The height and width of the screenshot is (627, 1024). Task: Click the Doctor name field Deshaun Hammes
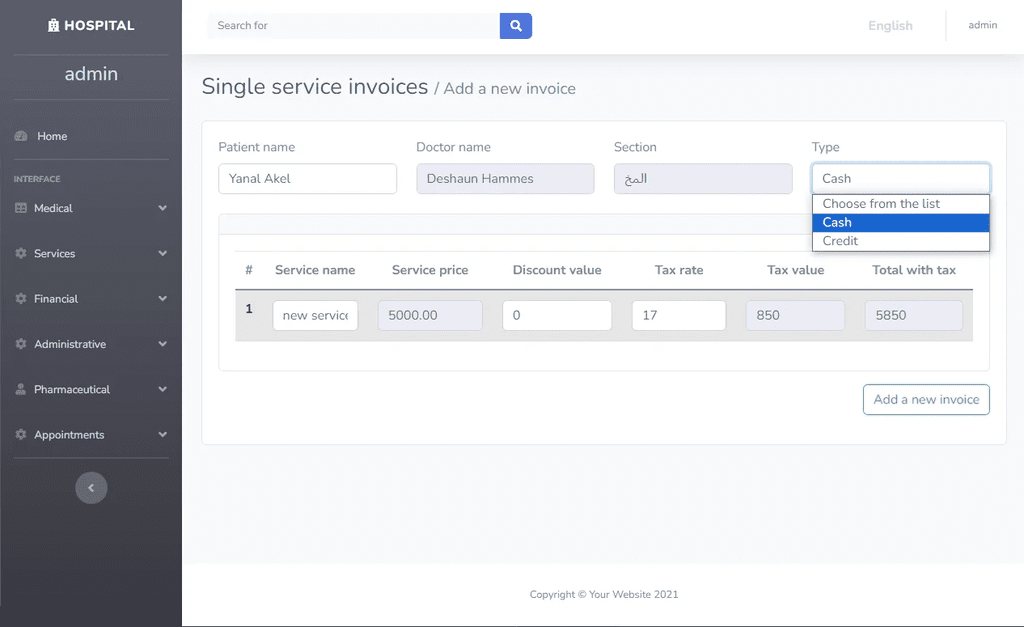tap(505, 178)
